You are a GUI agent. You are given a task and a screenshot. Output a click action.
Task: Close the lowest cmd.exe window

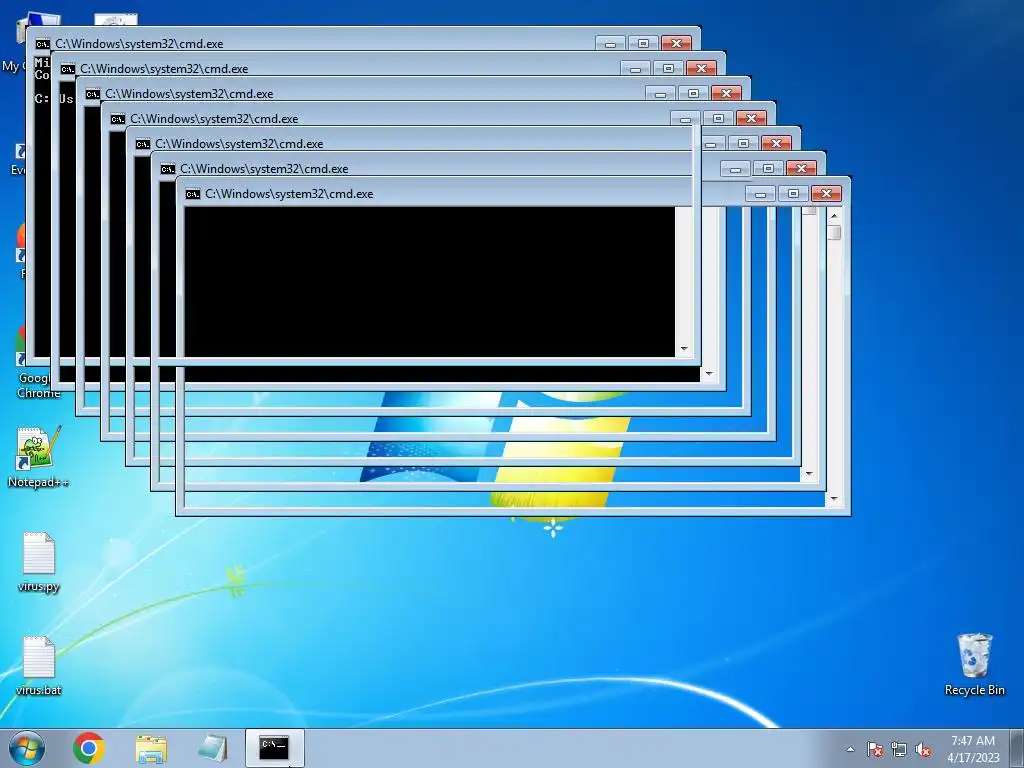click(x=826, y=193)
